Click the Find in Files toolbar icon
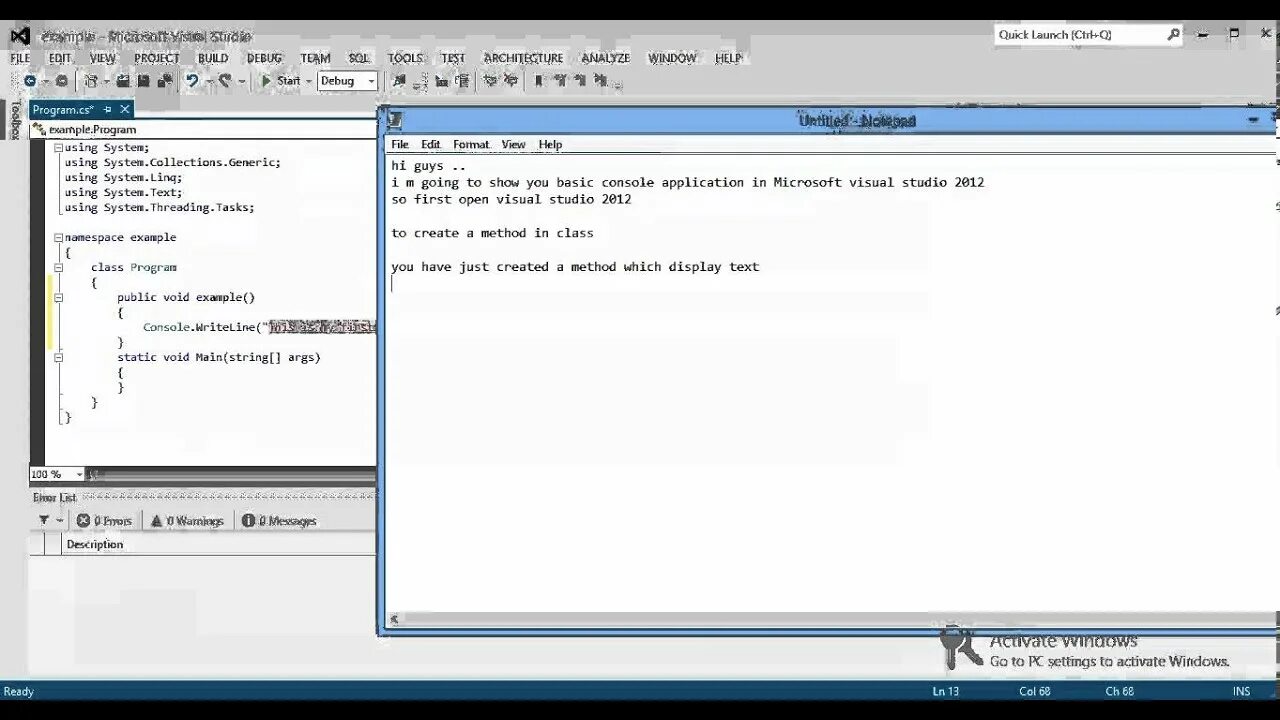 click(400, 81)
